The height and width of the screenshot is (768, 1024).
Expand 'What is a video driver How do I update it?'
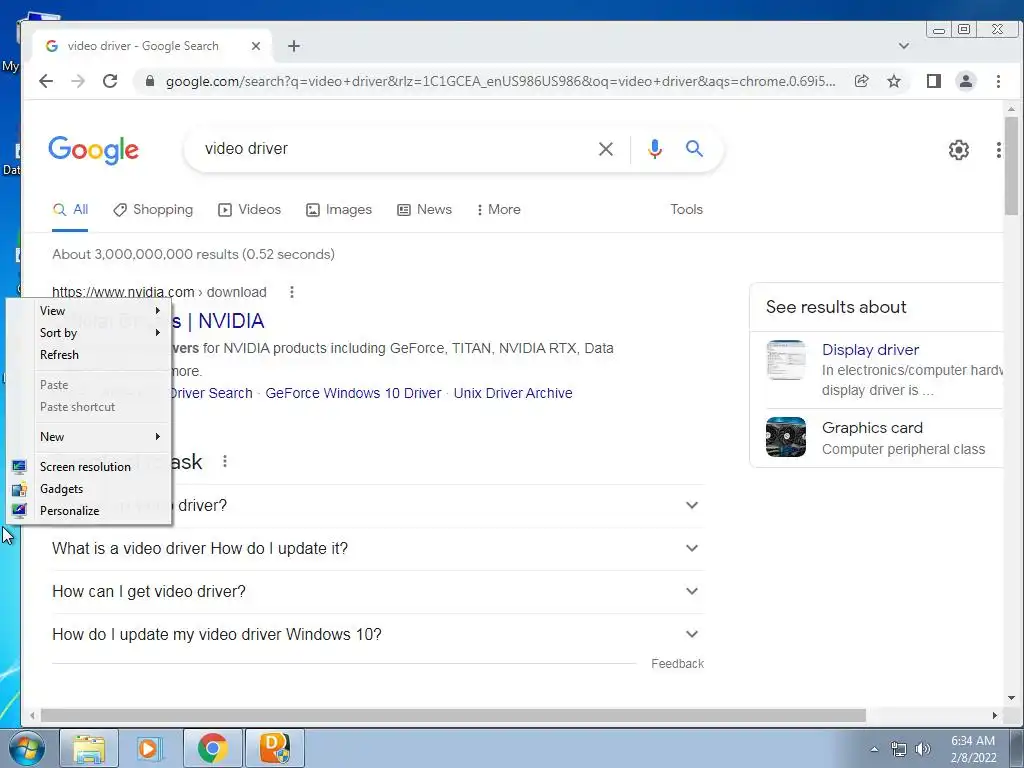point(377,549)
